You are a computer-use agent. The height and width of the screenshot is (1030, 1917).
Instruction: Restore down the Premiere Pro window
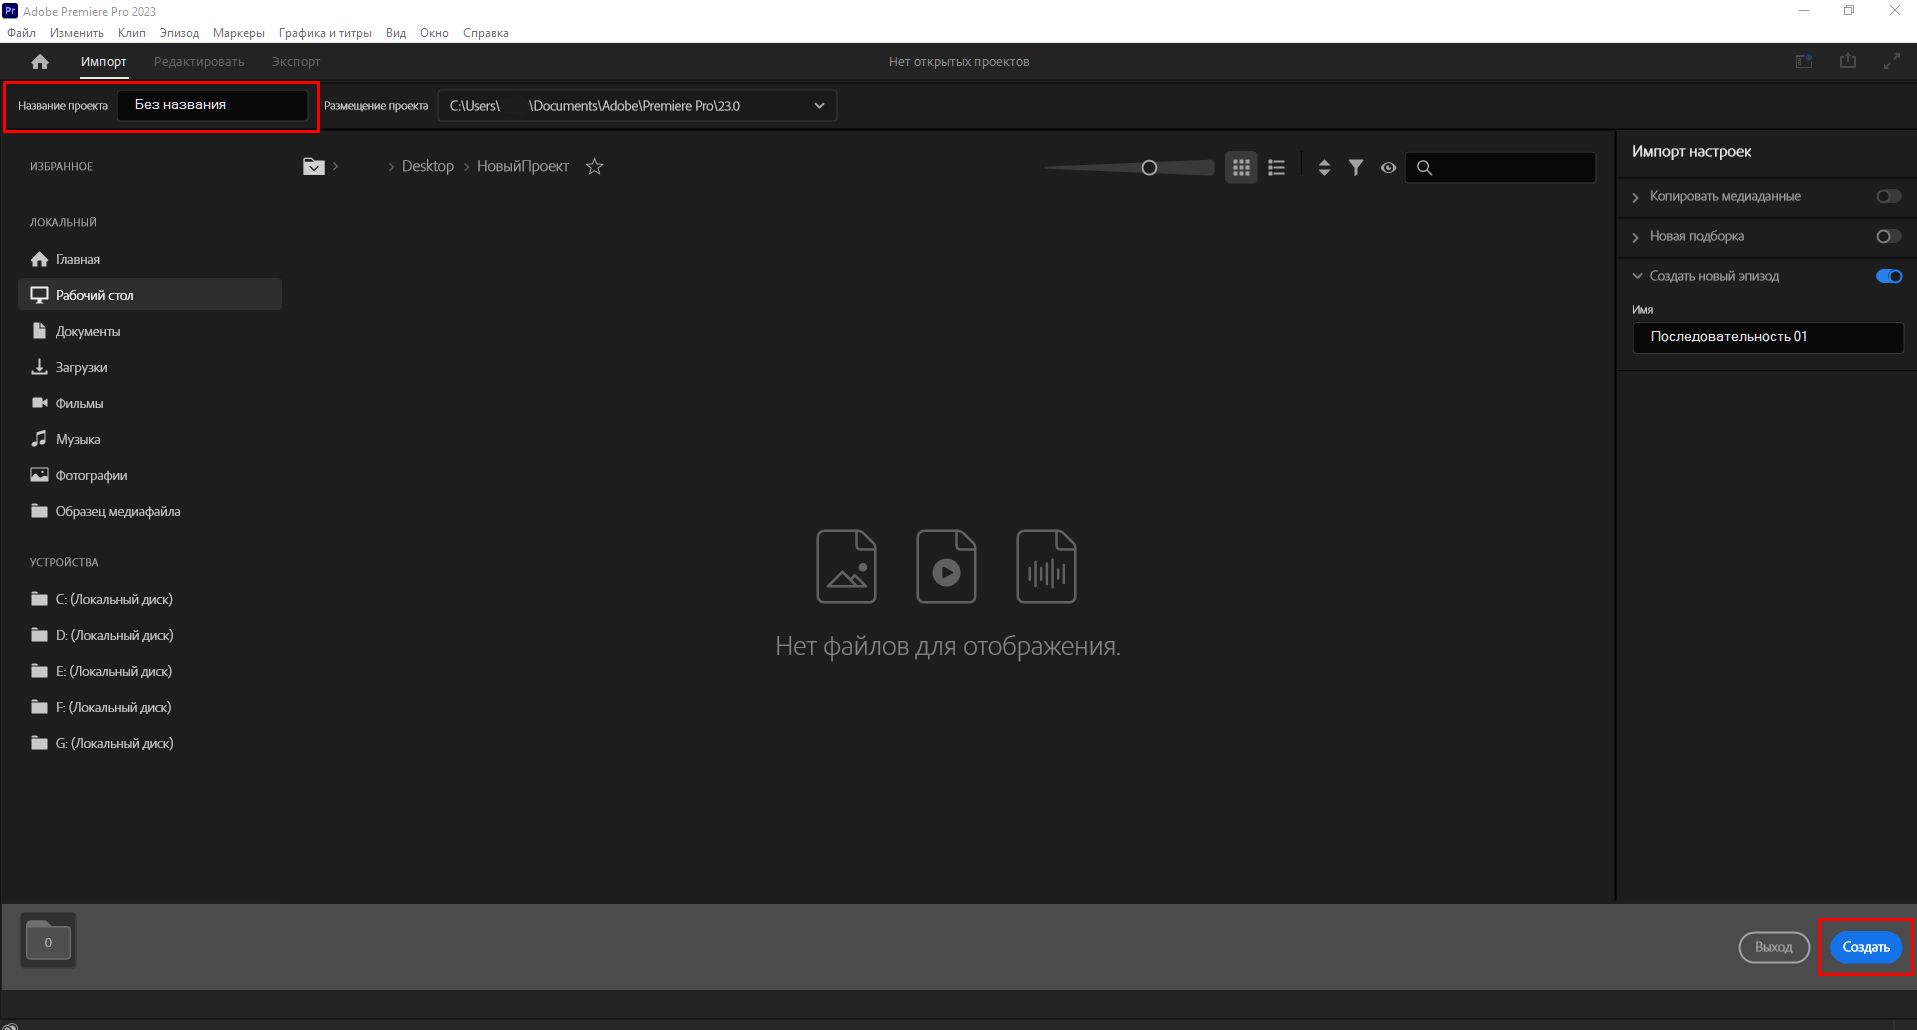coord(1849,11)
